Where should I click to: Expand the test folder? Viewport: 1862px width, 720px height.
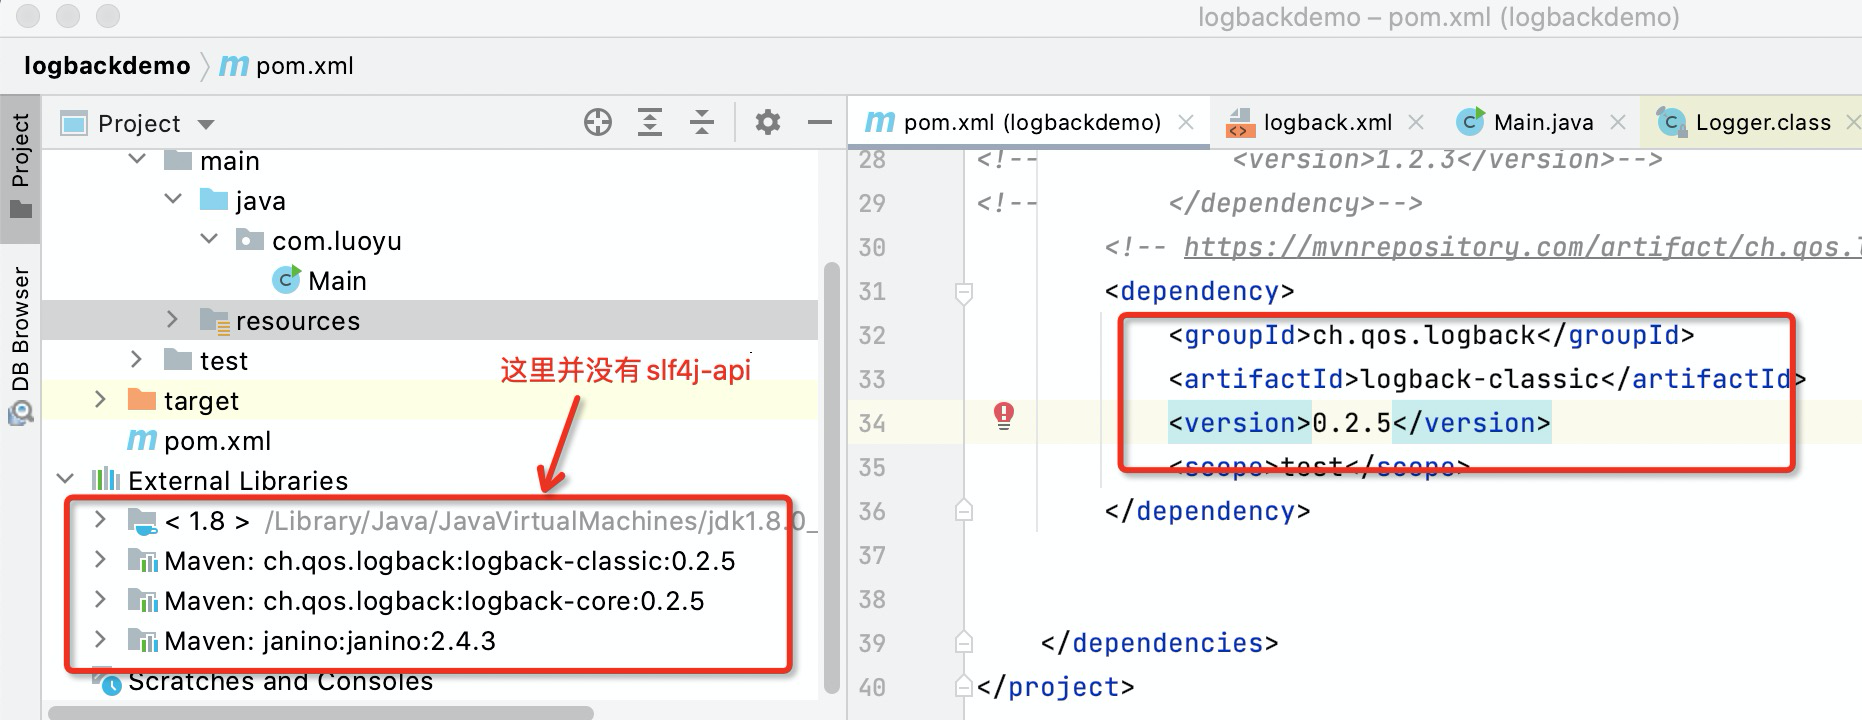pos(136,360)
